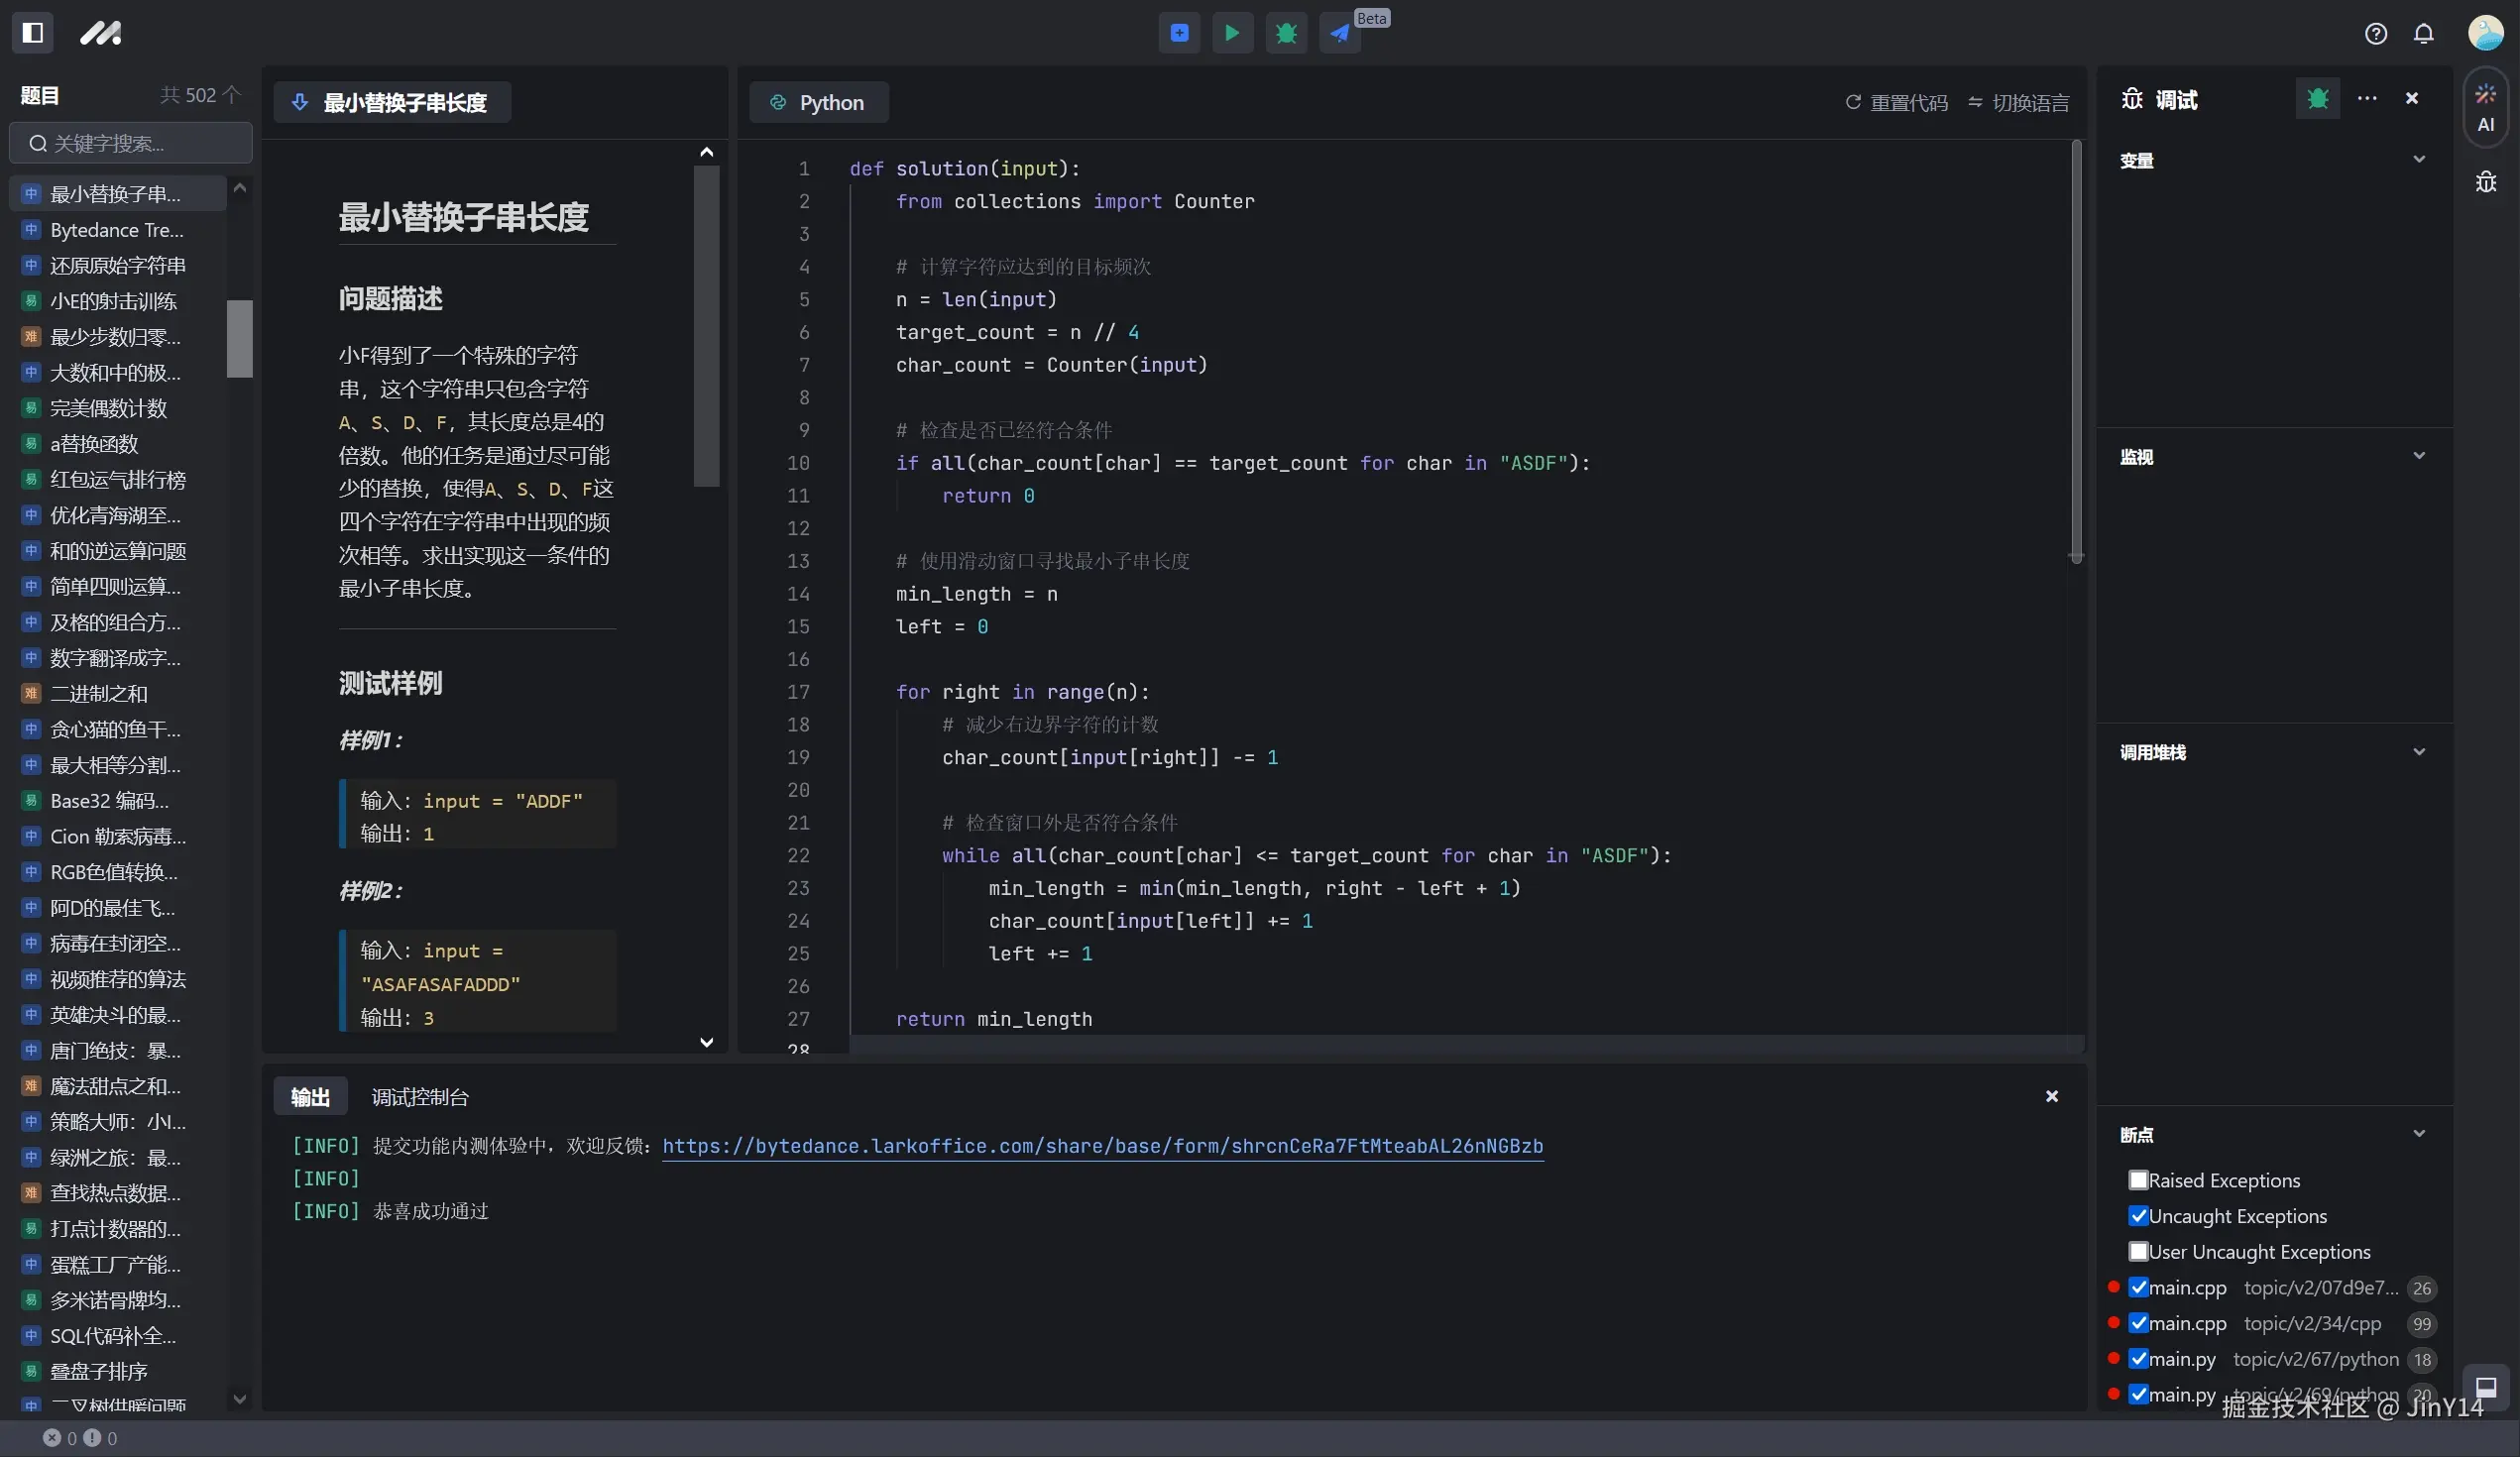
Task: Collapse the 变量 variables section
Action: pos(2419,160)
